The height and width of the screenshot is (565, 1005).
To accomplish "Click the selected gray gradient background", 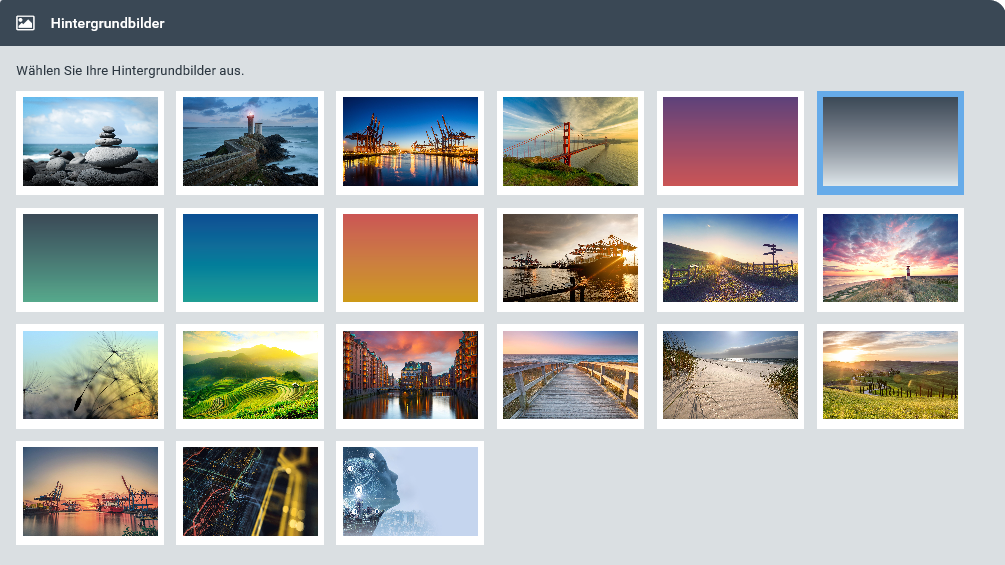I will point(890,142).
